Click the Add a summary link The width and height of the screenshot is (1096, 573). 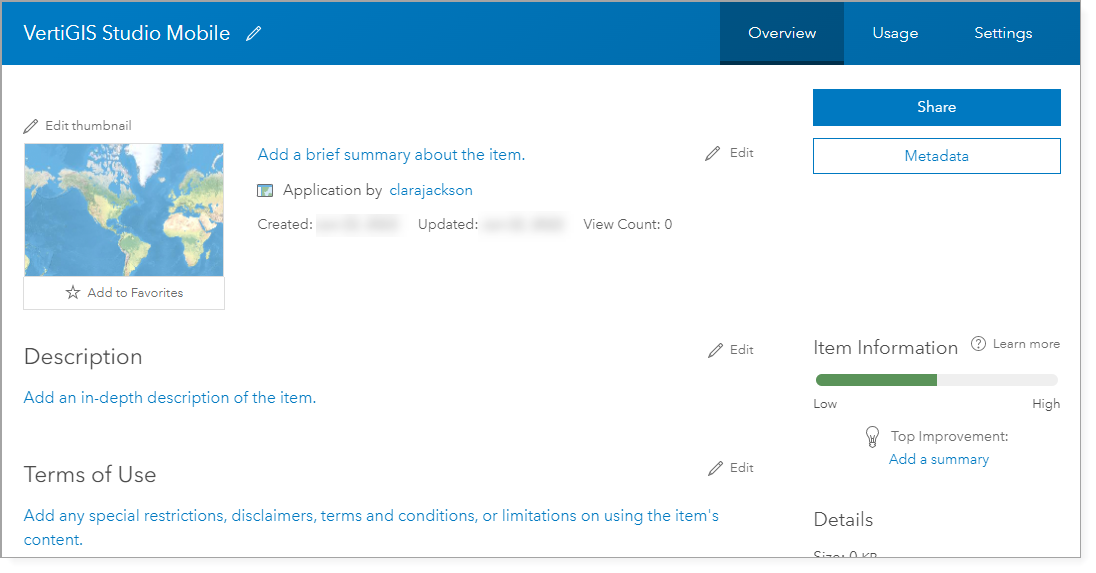click(x=939, y=459)
